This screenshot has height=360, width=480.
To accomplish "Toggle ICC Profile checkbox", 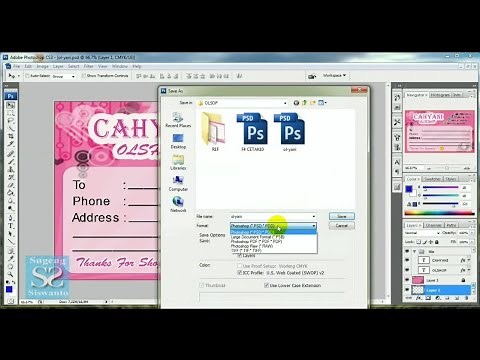I will pyautogui.click(x=239, y=273).
